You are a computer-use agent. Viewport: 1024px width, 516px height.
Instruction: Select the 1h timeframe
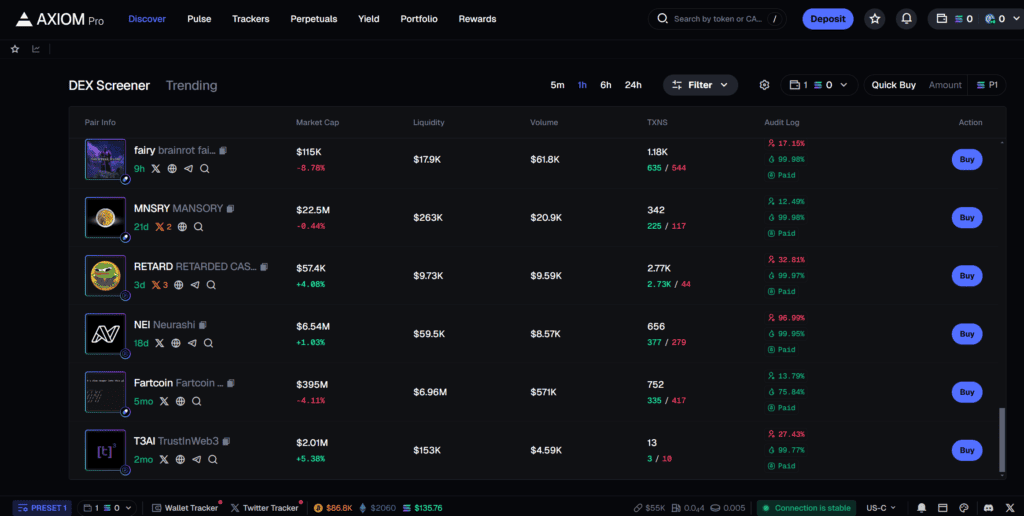582,85
